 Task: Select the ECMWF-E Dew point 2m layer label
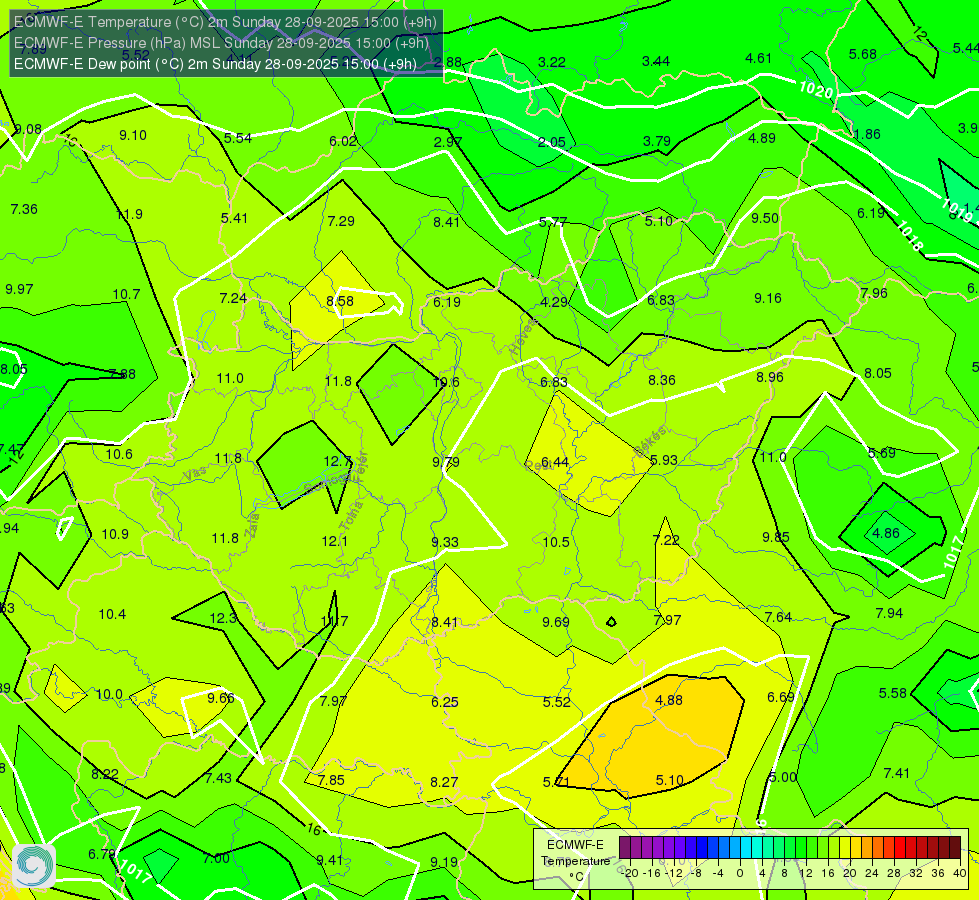215,64
